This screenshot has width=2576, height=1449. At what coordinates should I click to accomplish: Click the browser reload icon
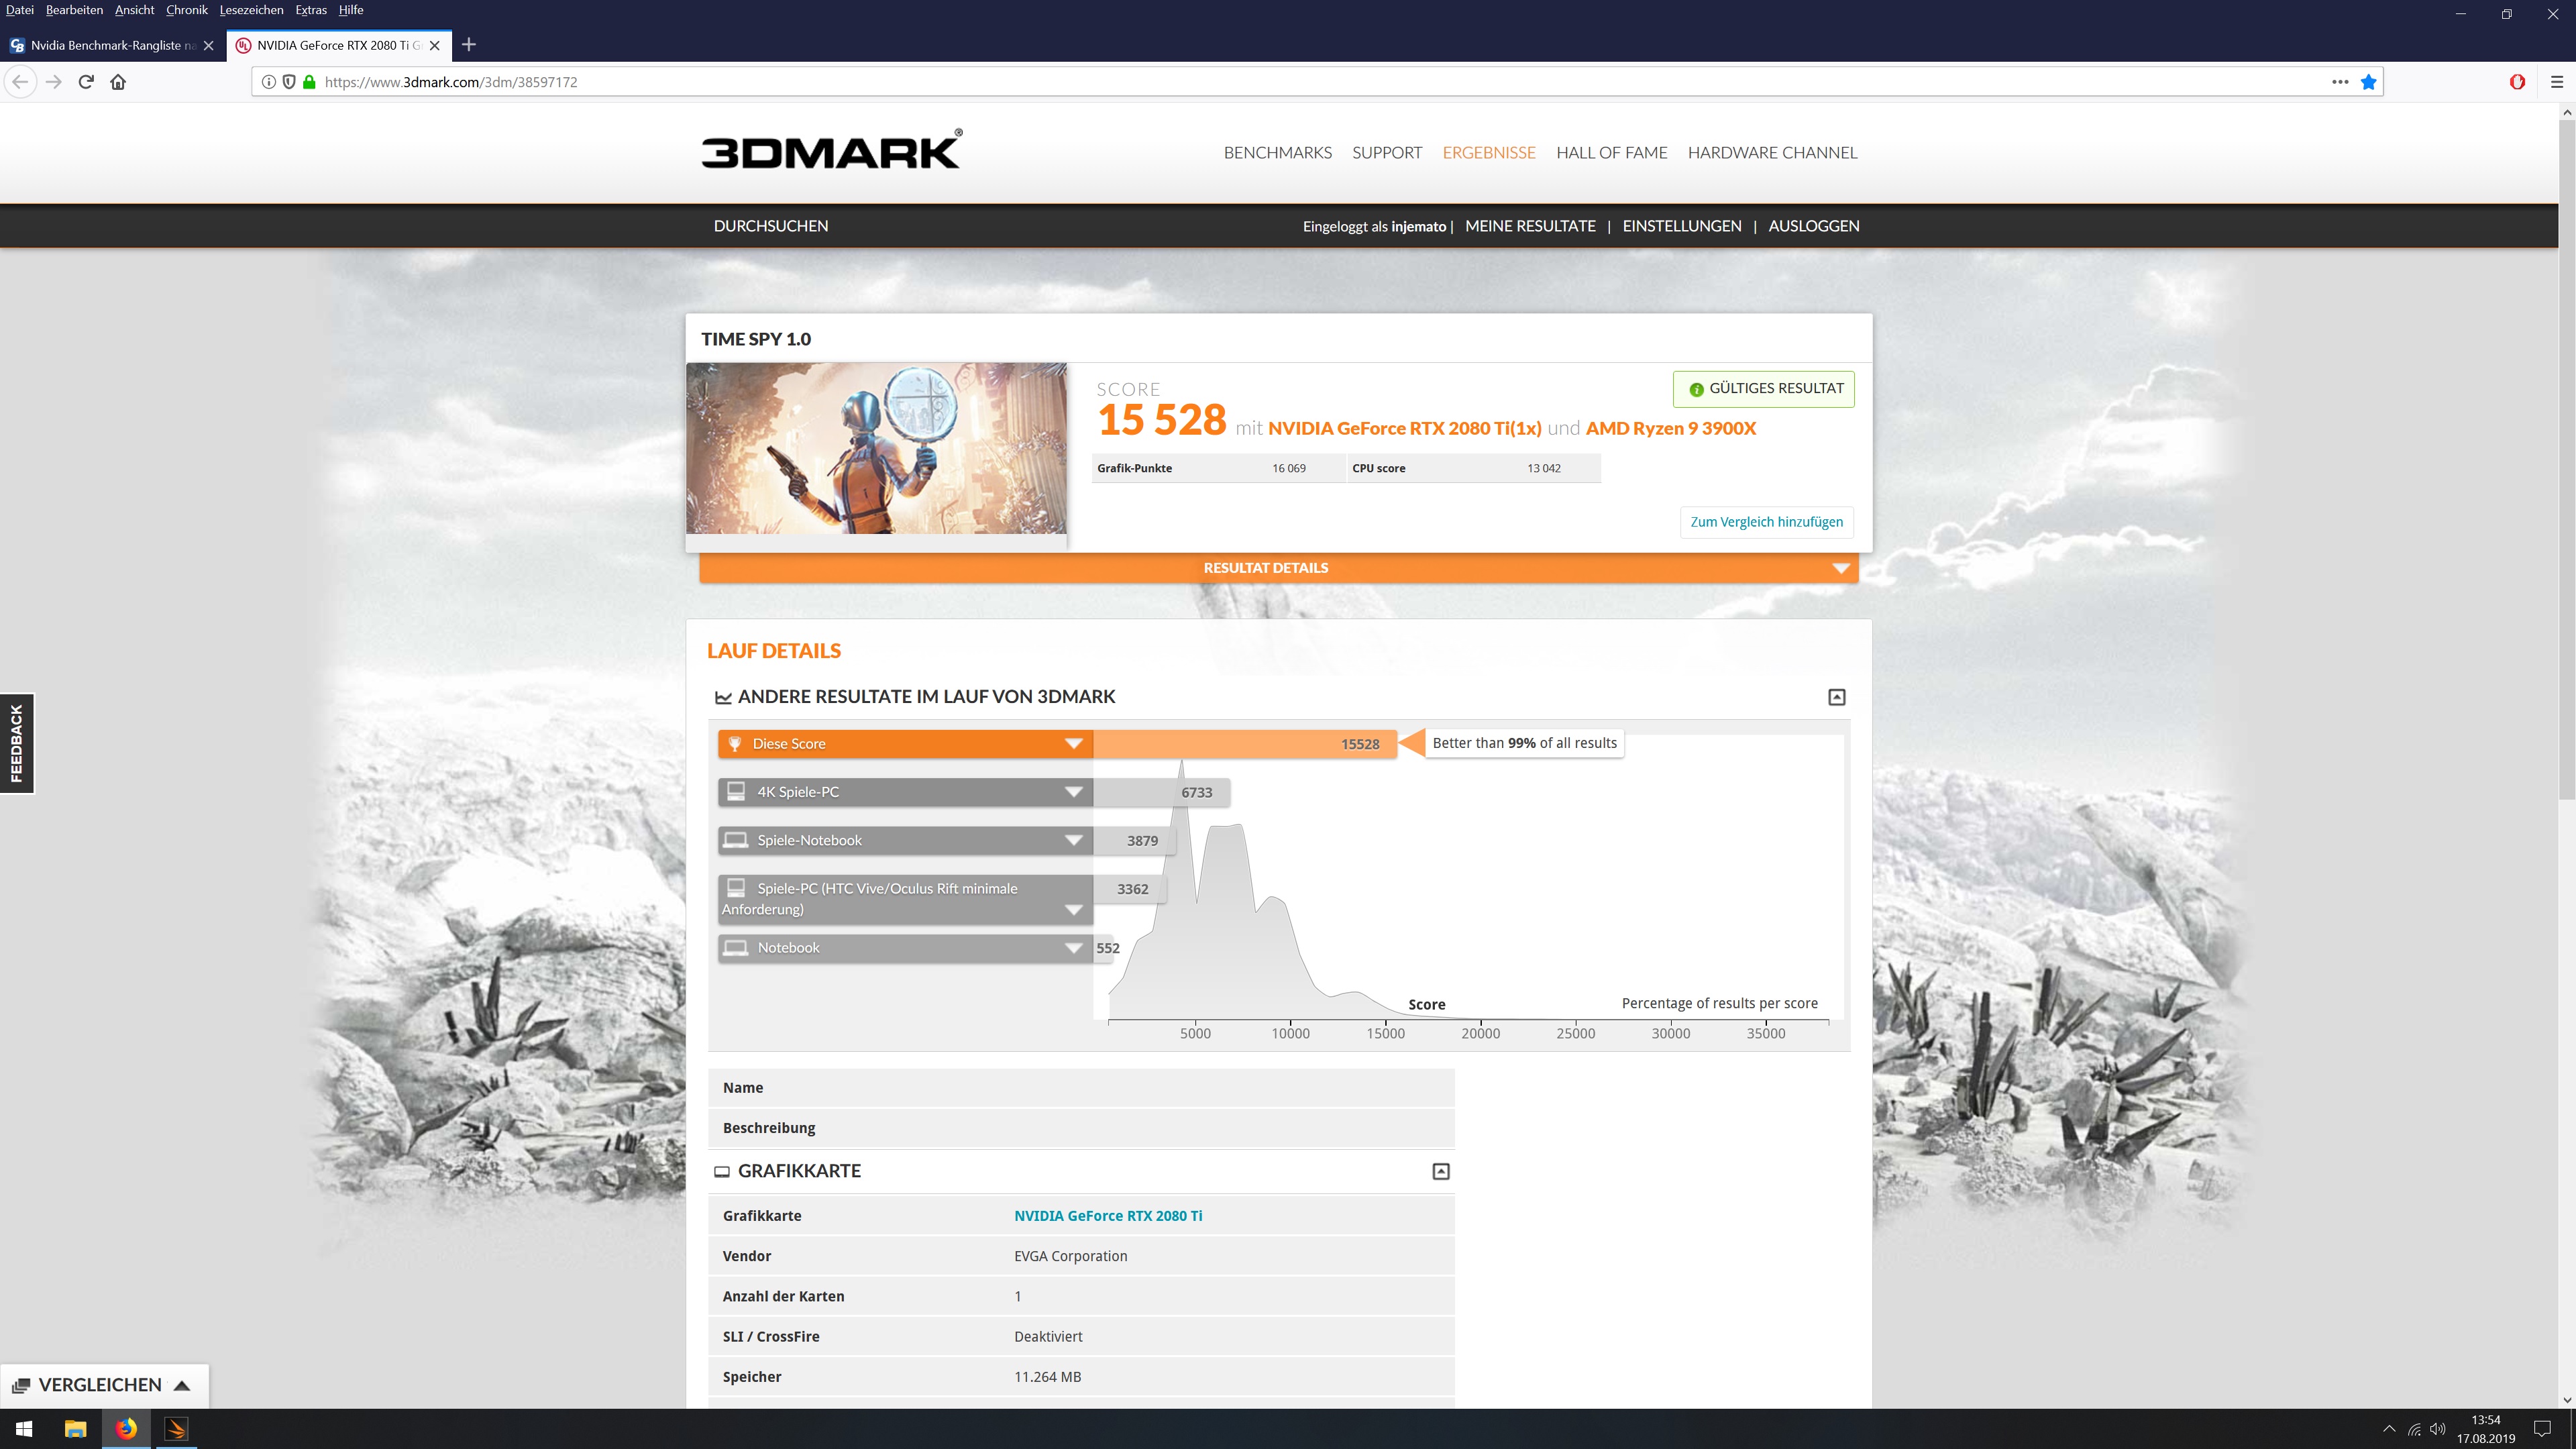coord(86,82)
